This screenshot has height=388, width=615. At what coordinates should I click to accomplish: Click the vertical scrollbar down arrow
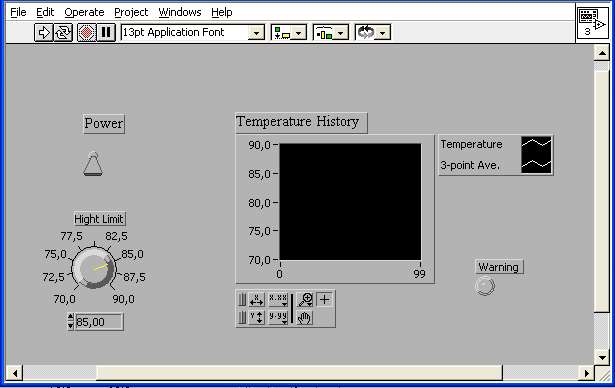[601, 357]
